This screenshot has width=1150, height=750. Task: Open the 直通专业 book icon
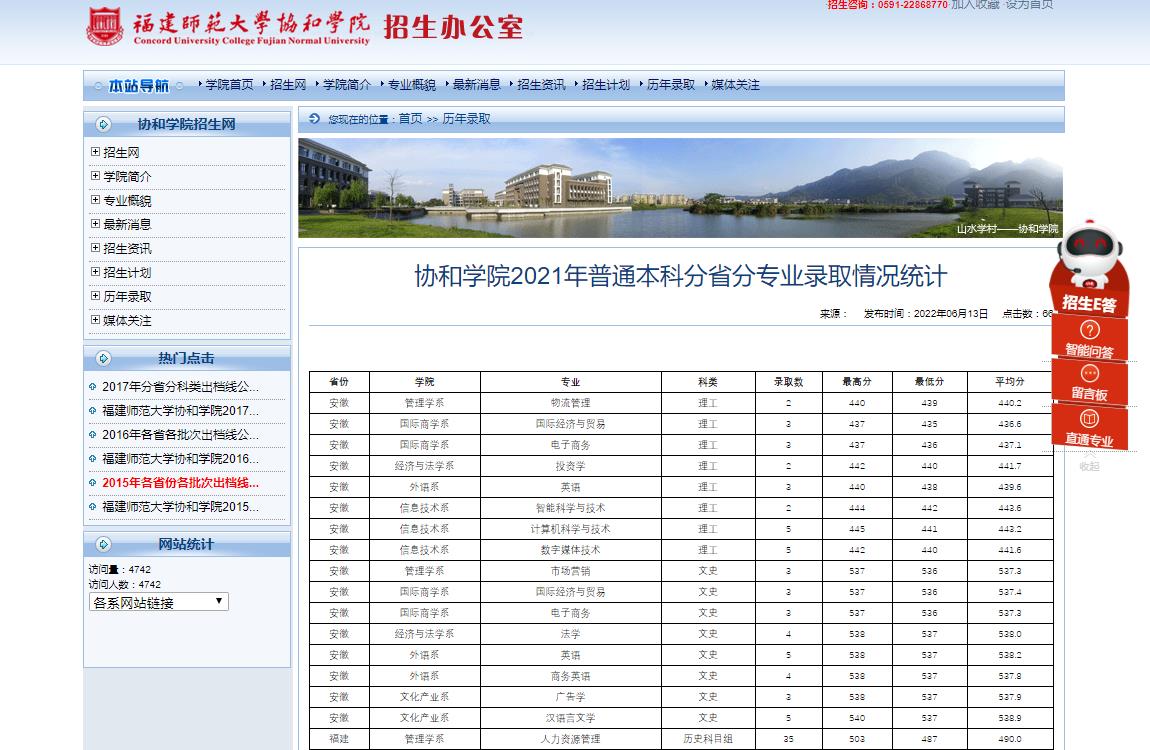point(1089,419)
